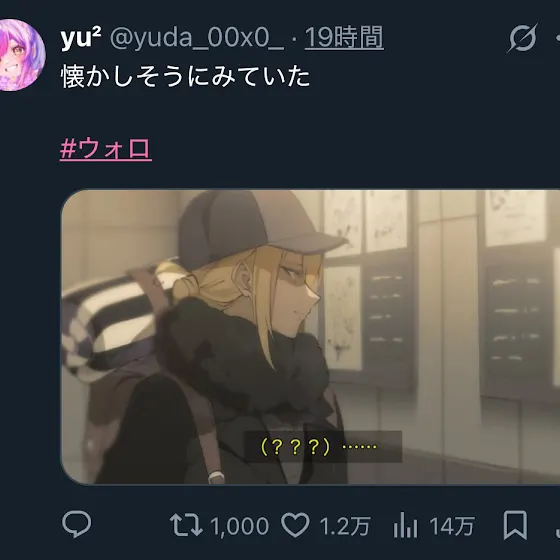
Task: Click the tweet text 懐かしそうにみていた
Action: [185, 76]
